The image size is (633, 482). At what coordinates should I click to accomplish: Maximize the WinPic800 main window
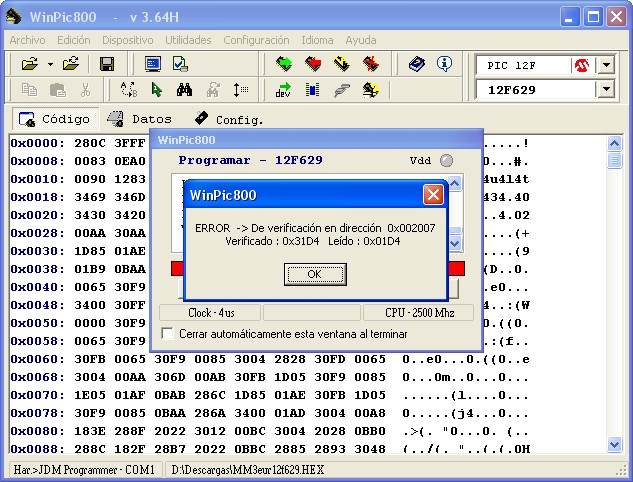pyautogui.click(x=593, y=17)
